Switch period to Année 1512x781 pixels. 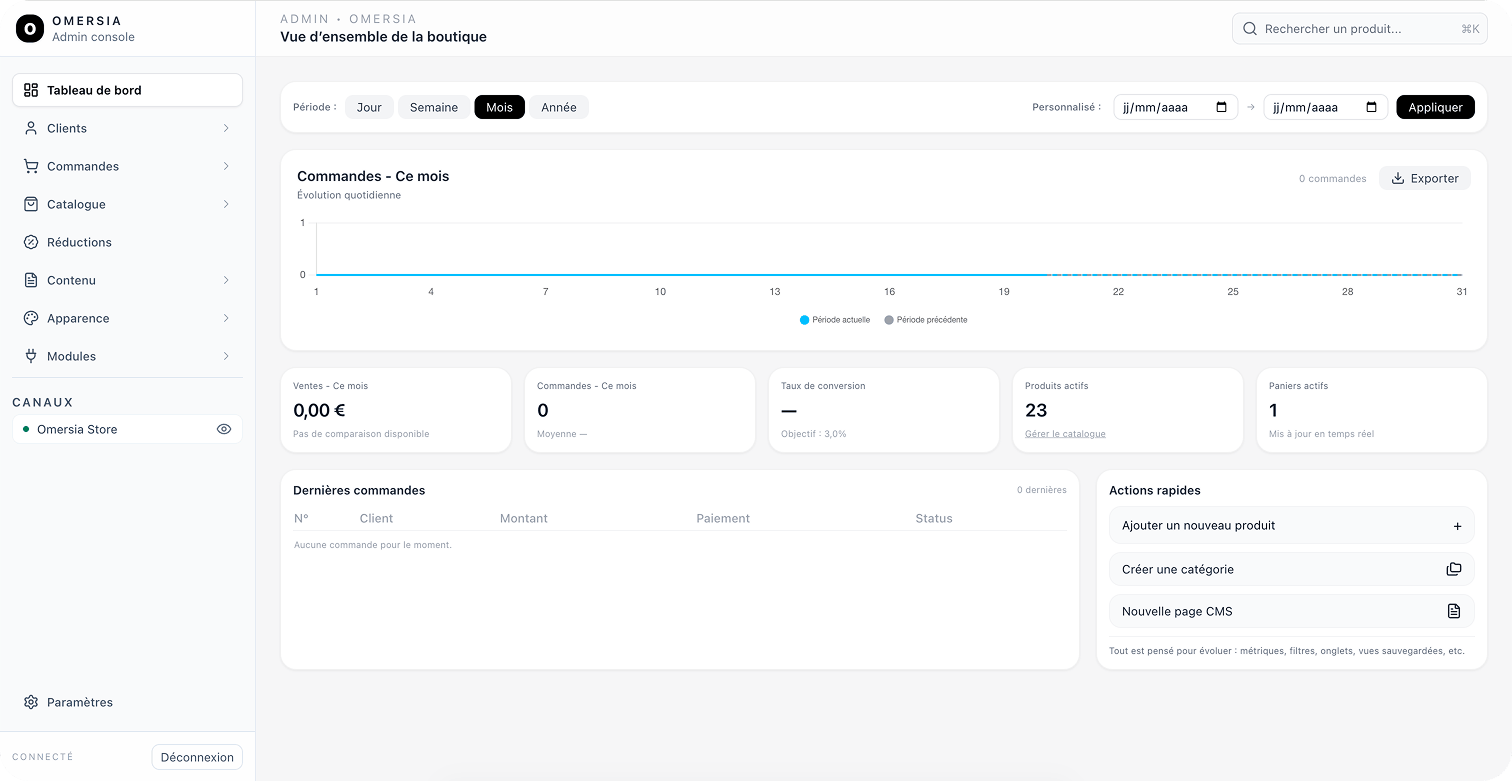(x=558, y=107)
